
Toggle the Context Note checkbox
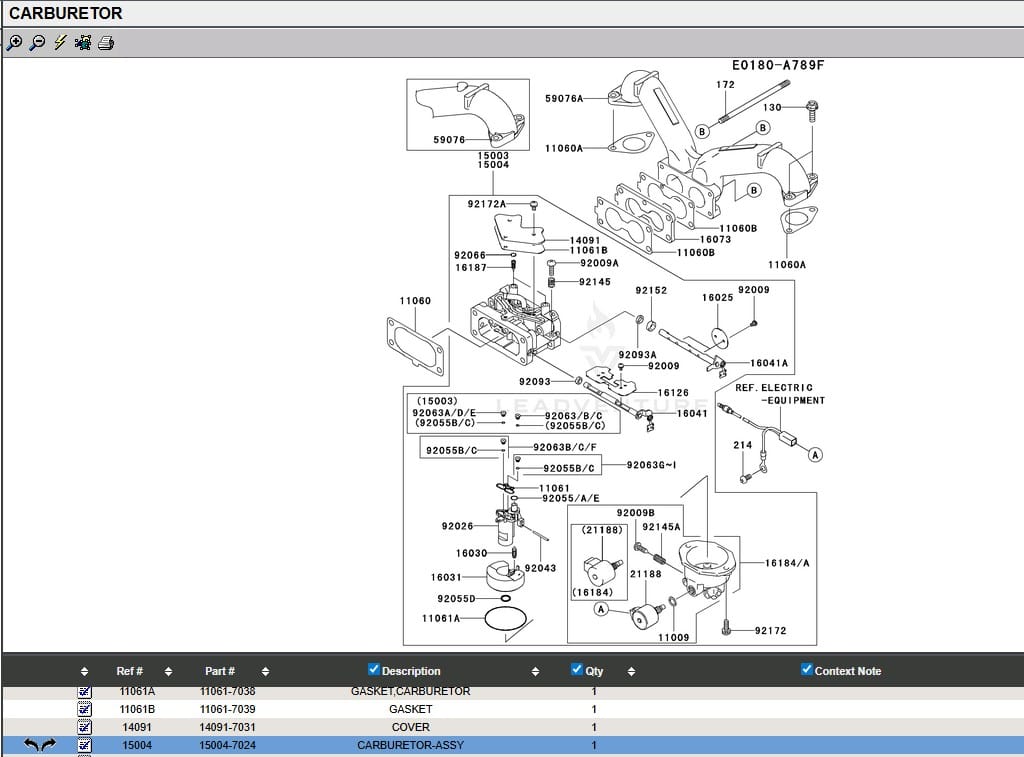[x=807, y=670]
